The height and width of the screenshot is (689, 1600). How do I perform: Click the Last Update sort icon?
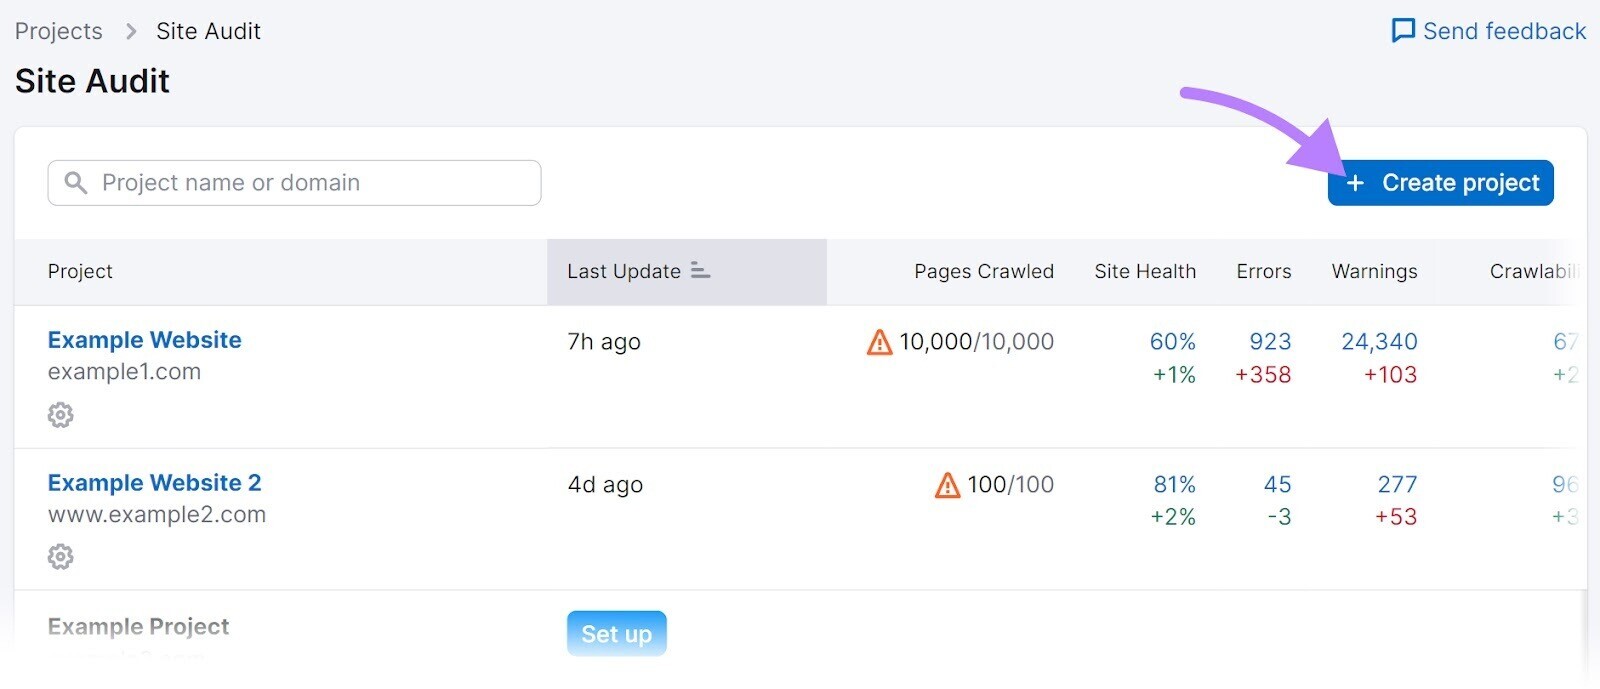tap(700, 271)
